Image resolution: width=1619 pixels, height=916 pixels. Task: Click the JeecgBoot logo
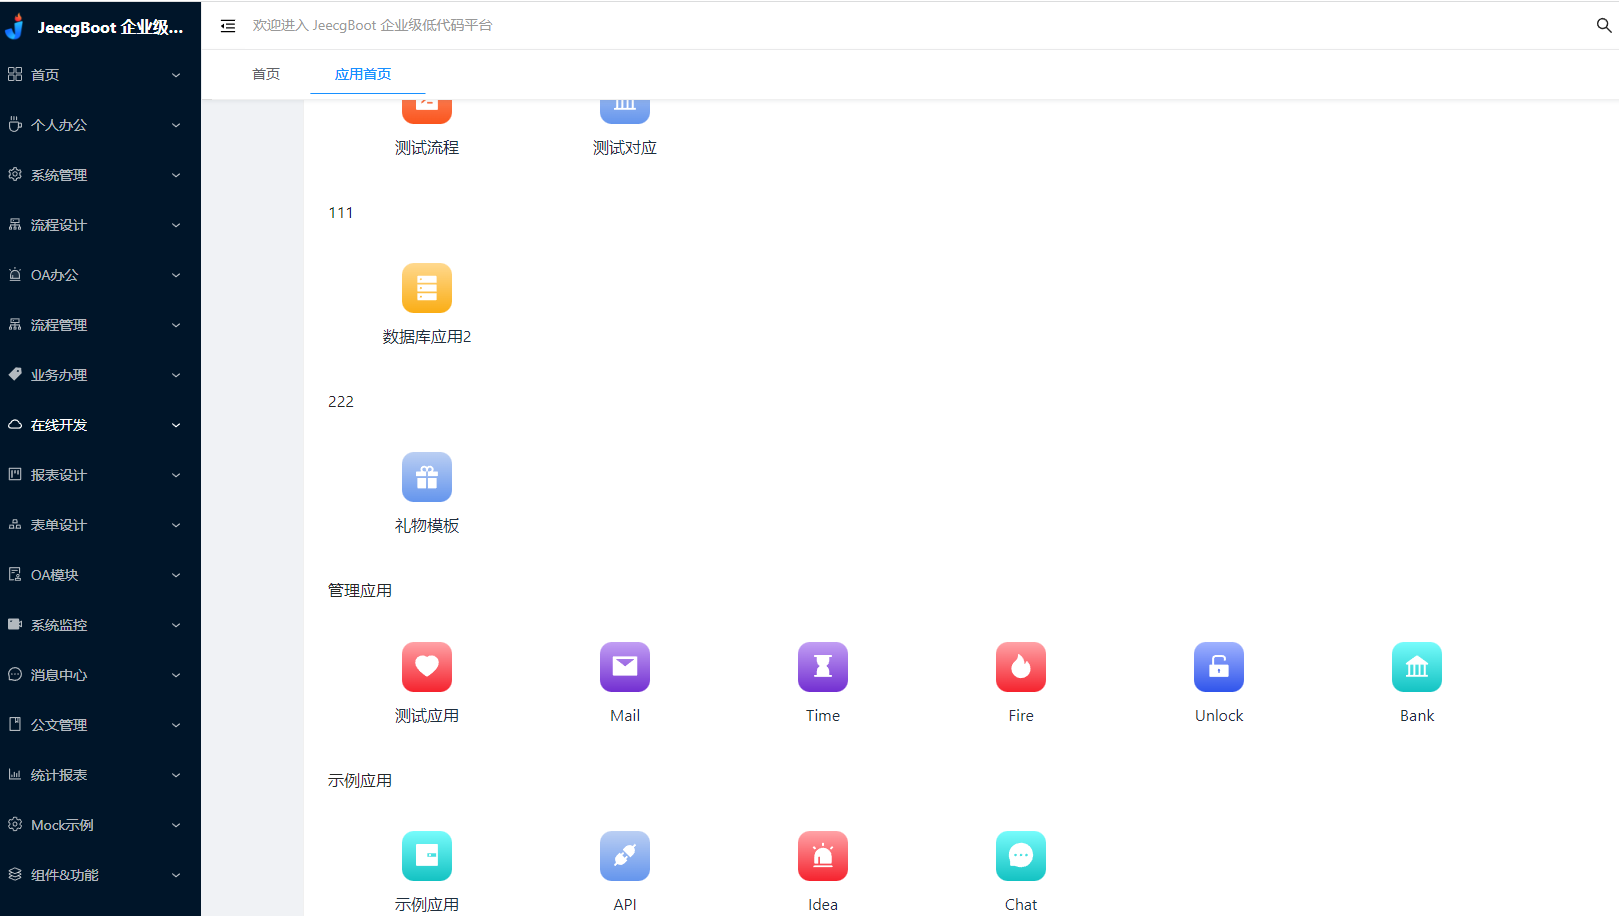[15, 26]
